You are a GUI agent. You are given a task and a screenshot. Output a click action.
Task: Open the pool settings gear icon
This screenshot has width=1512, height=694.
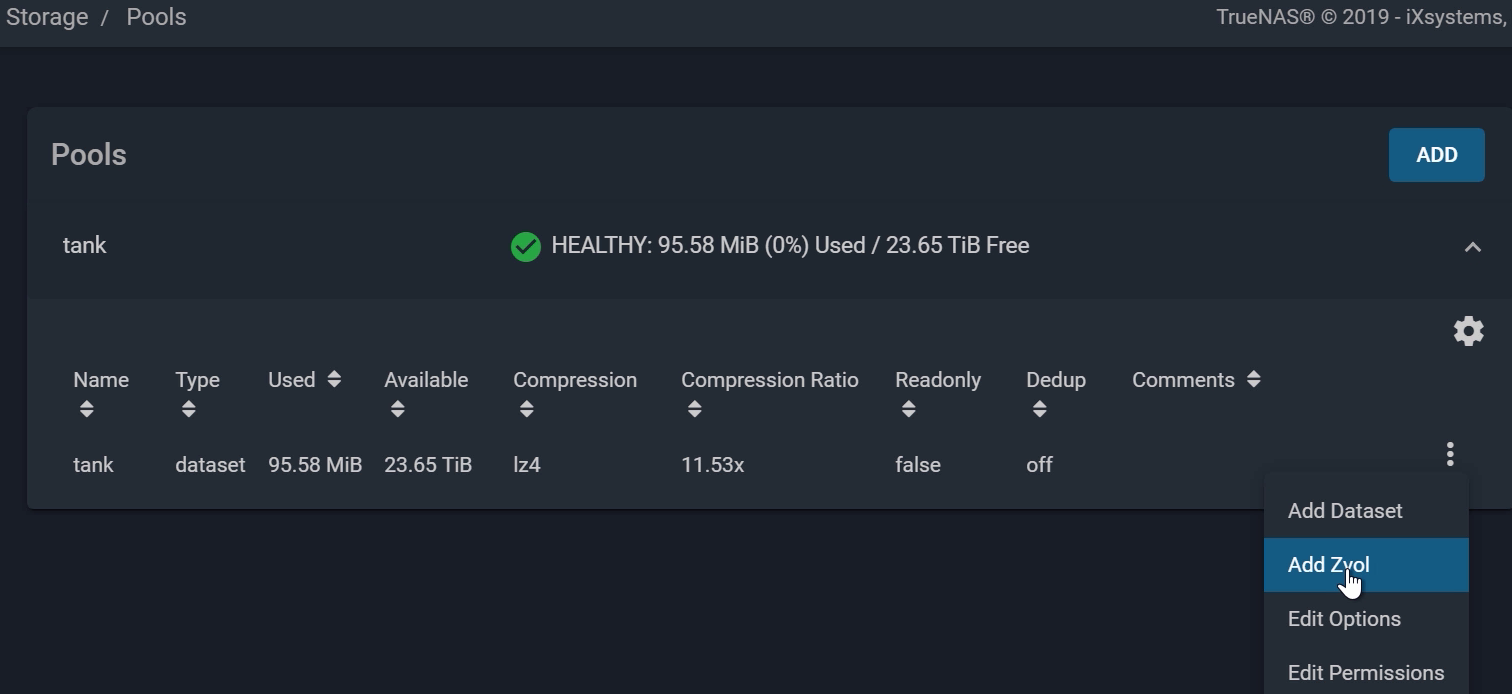(1468, 331)
